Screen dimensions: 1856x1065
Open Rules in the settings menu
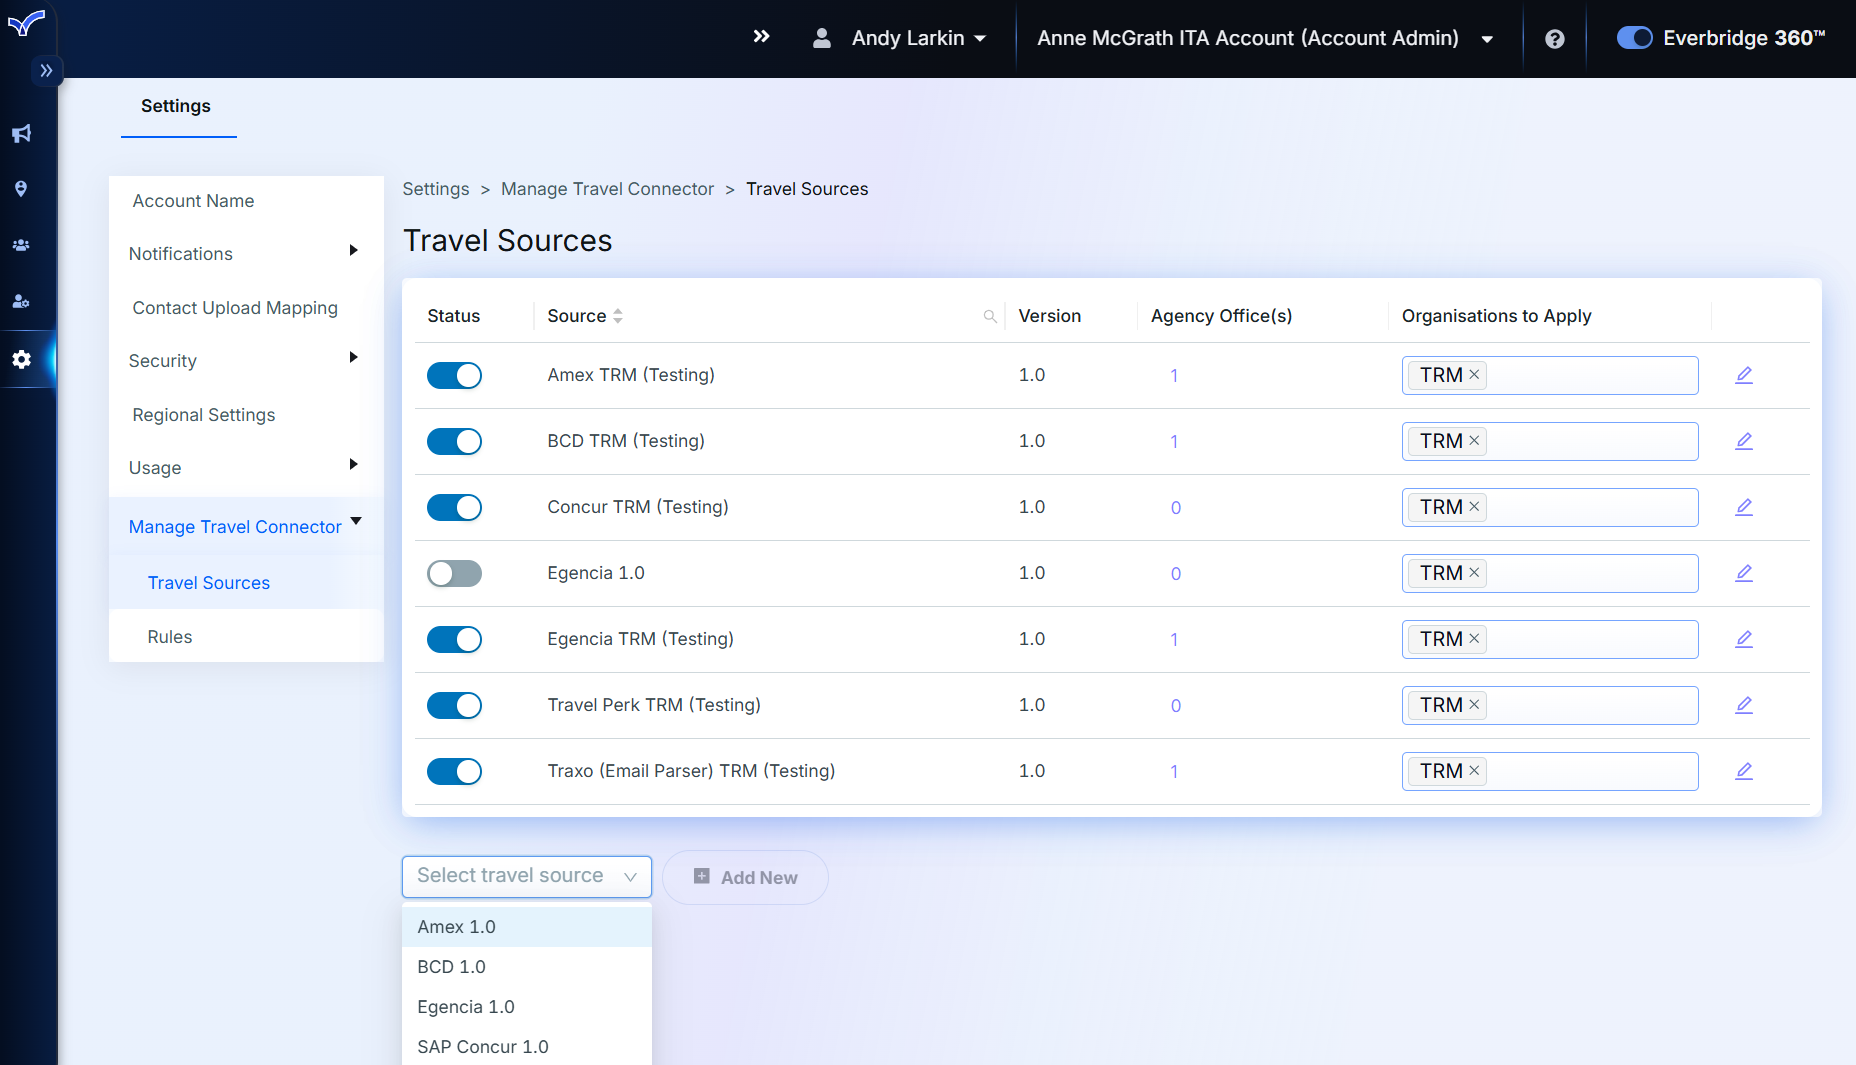pyautogui.click(x=170, y=637)
